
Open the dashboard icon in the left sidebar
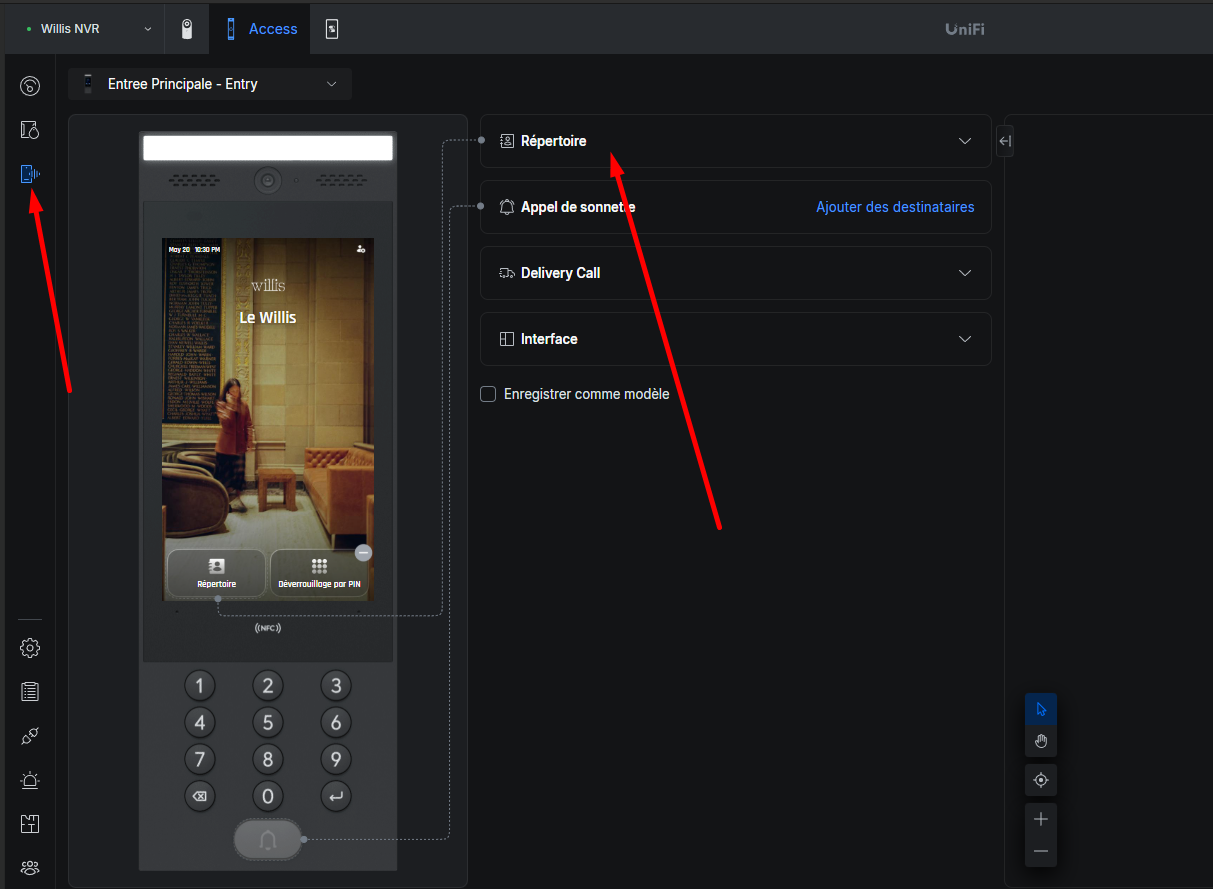[x=30, y=86]
